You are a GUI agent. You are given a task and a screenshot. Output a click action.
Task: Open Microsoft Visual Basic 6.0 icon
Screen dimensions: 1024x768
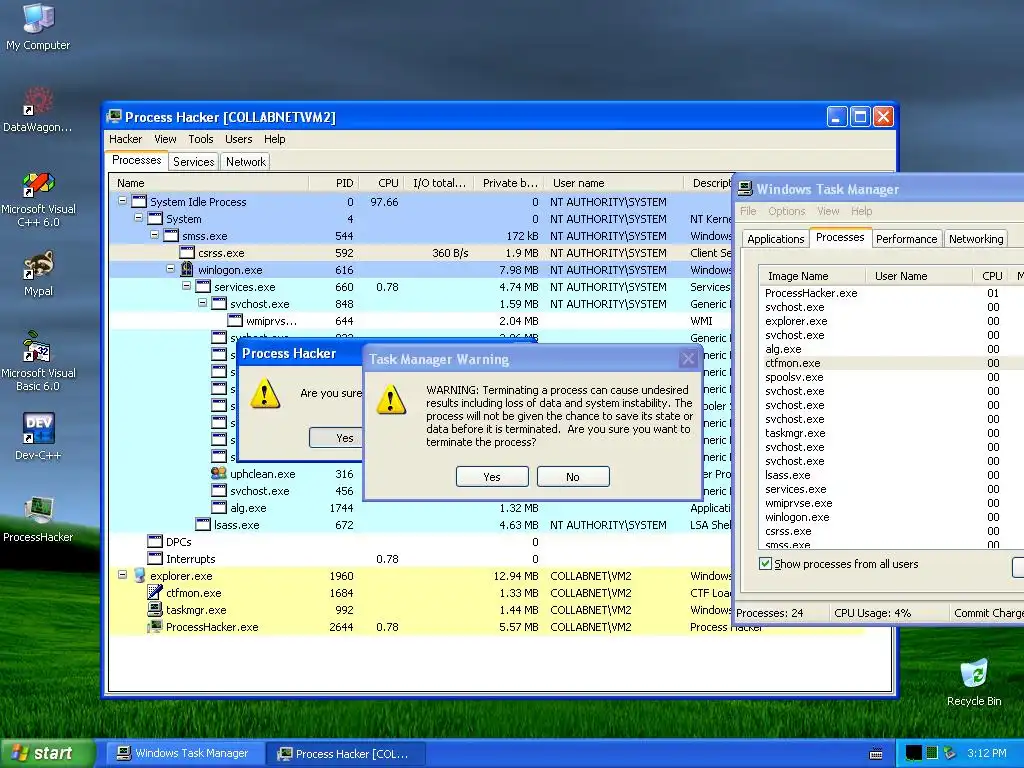click(x=38, y=348)
